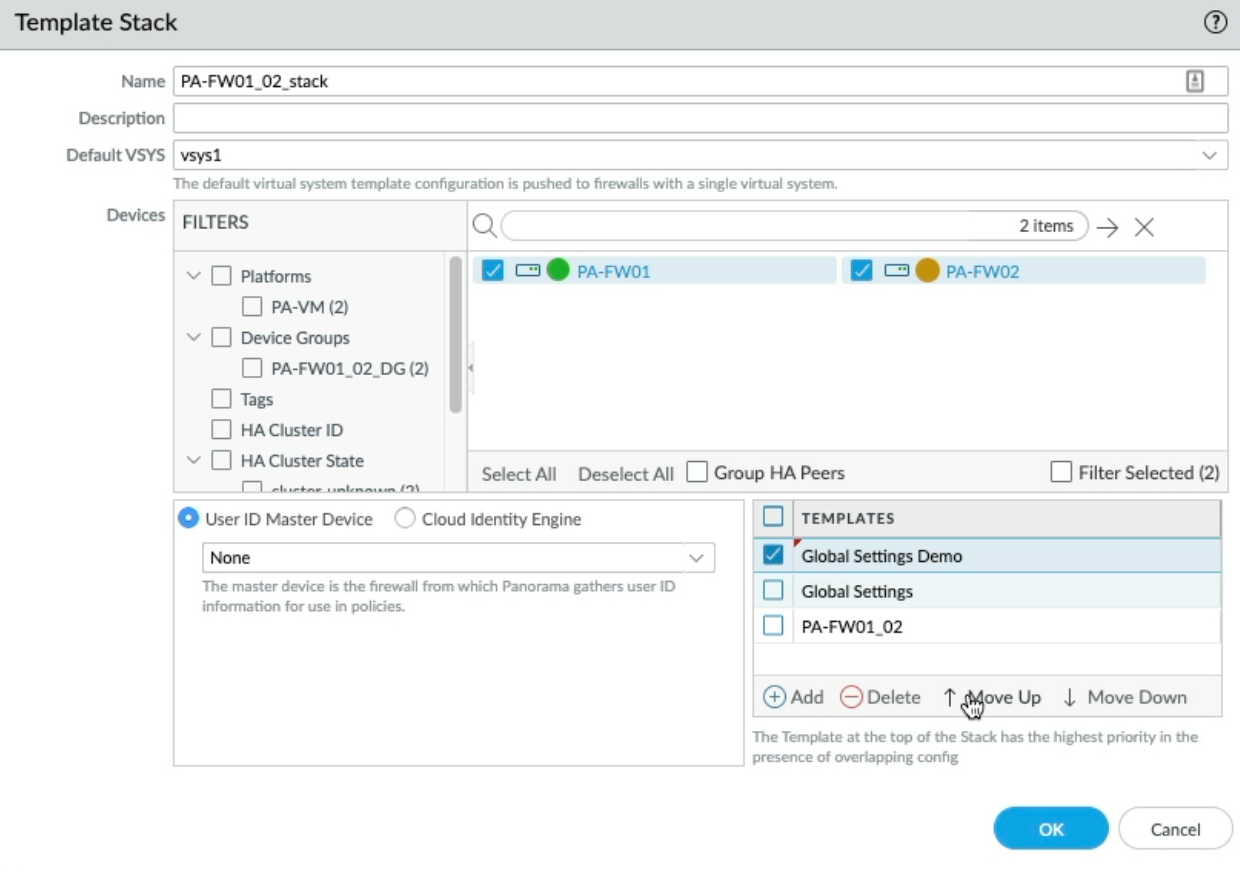Click the device search magnifier icon
Screen dimensions: 1240x871
484,226
